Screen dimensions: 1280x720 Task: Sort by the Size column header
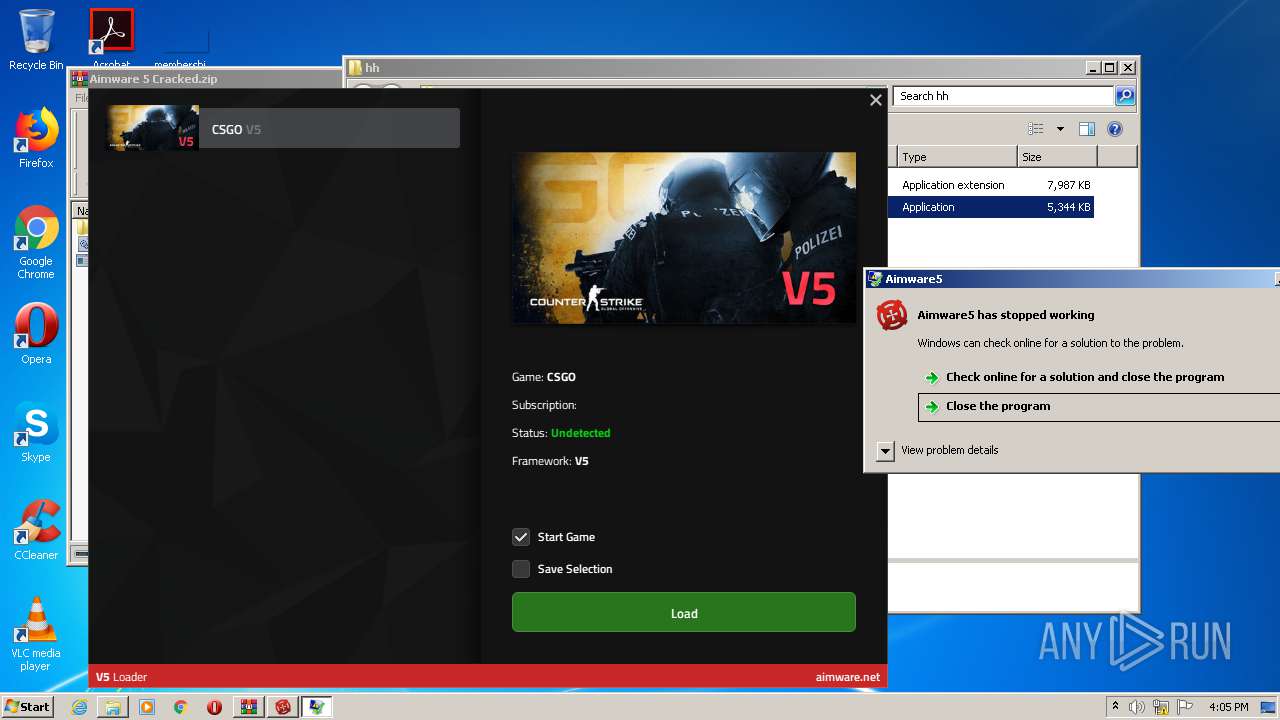(x=1057, y=157)
